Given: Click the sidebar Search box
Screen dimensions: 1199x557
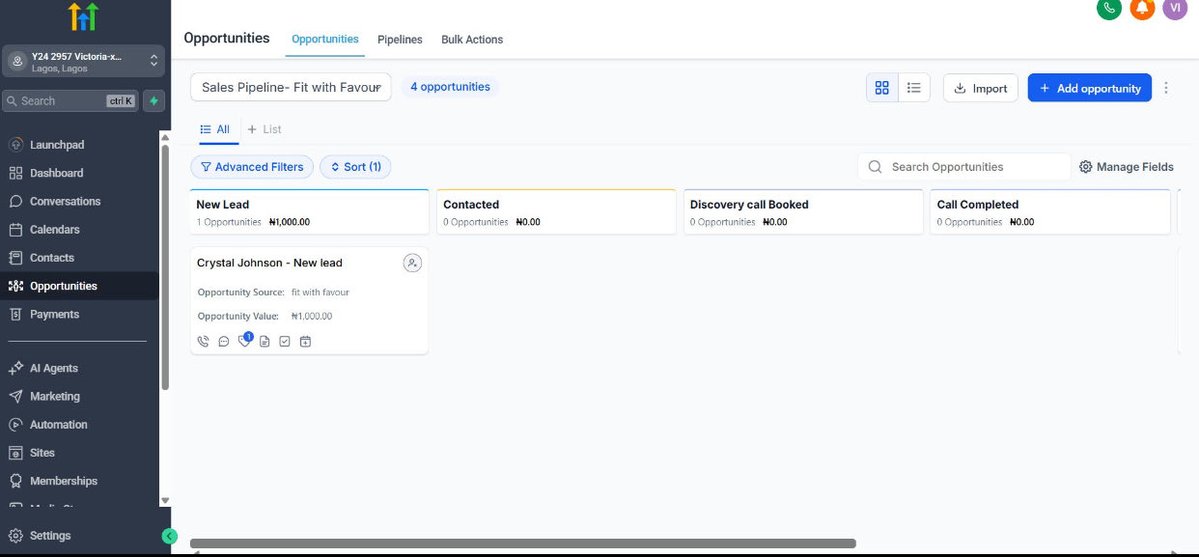Looking at the screenshot, I should point(70,101).
